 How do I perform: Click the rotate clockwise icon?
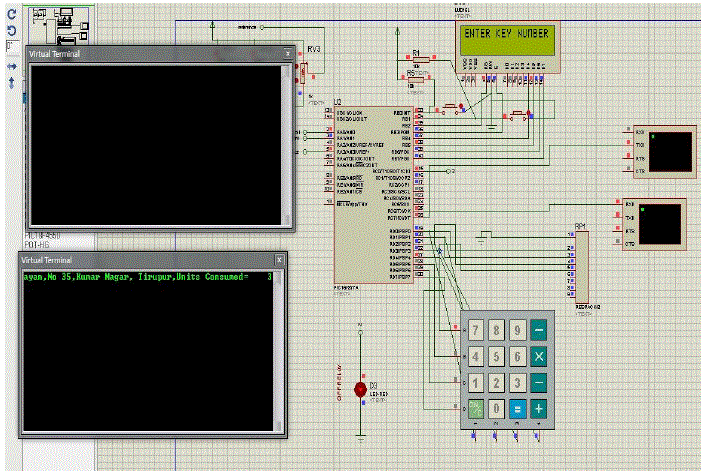pyautogui.click(x=11, y=14)
